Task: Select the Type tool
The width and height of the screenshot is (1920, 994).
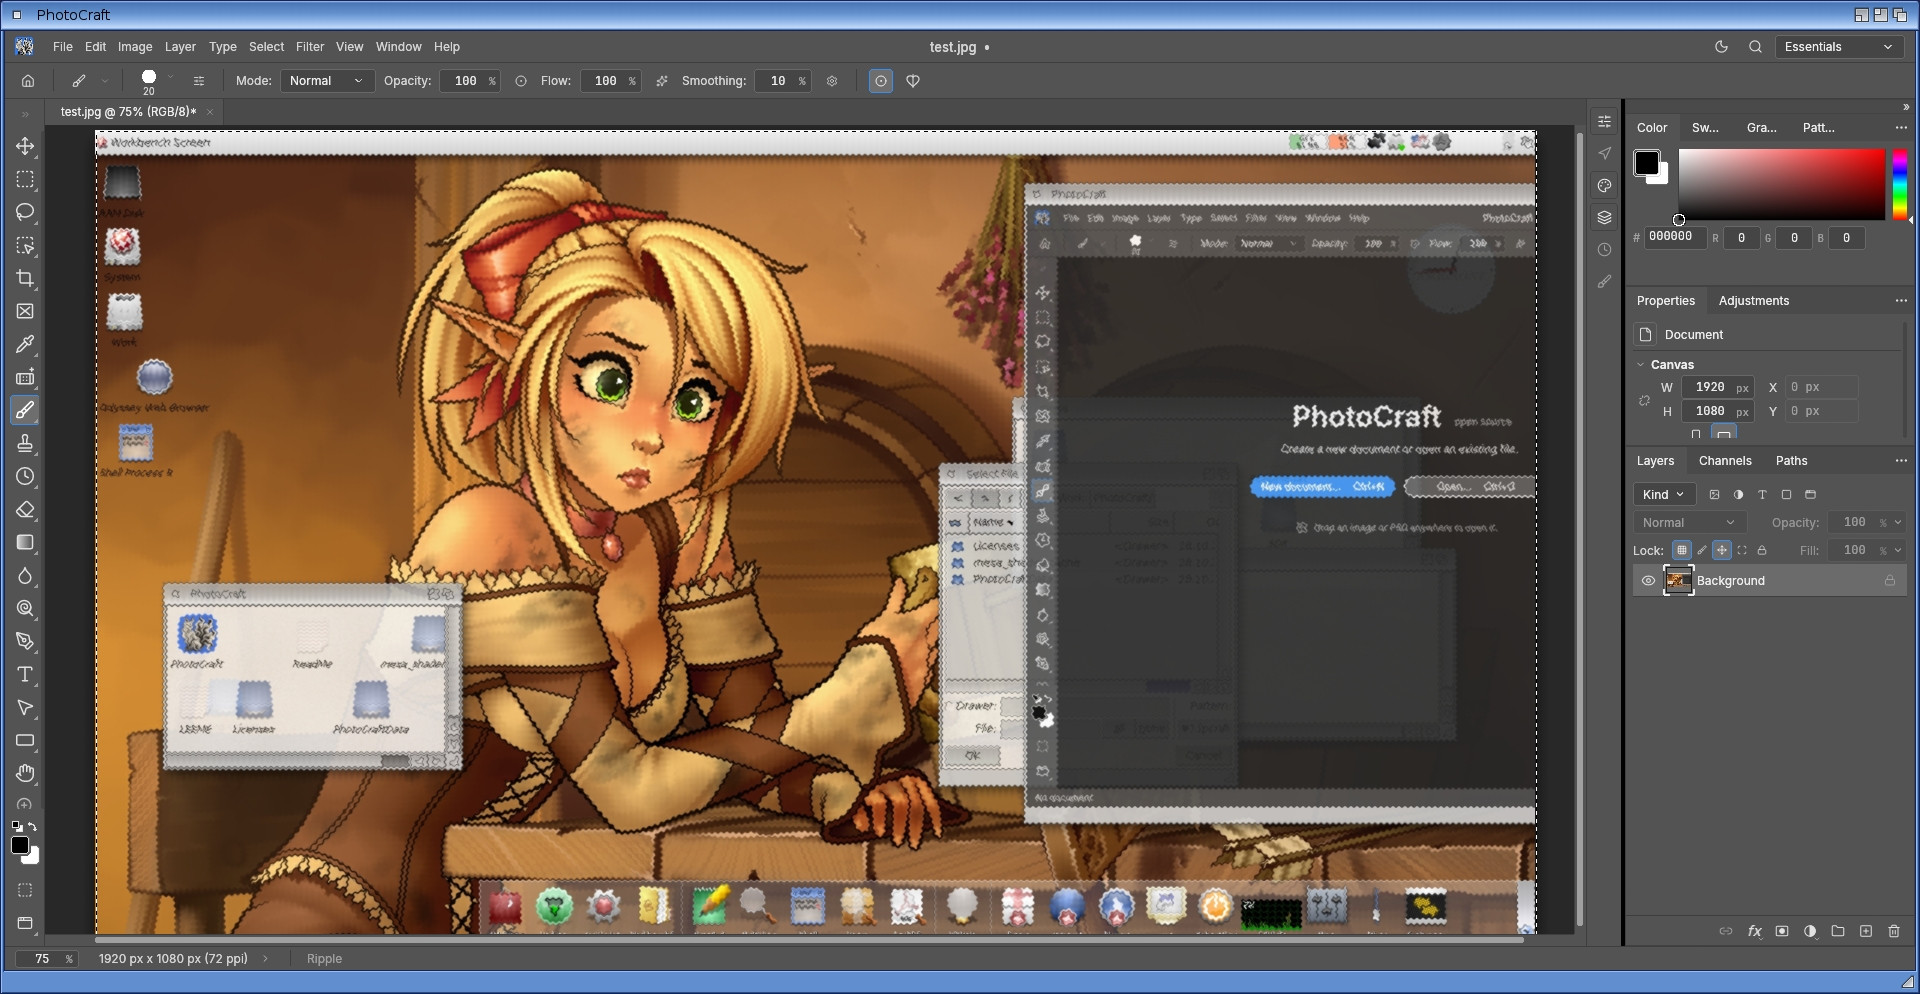Action: pyautogui.click(x=25, y=675)
